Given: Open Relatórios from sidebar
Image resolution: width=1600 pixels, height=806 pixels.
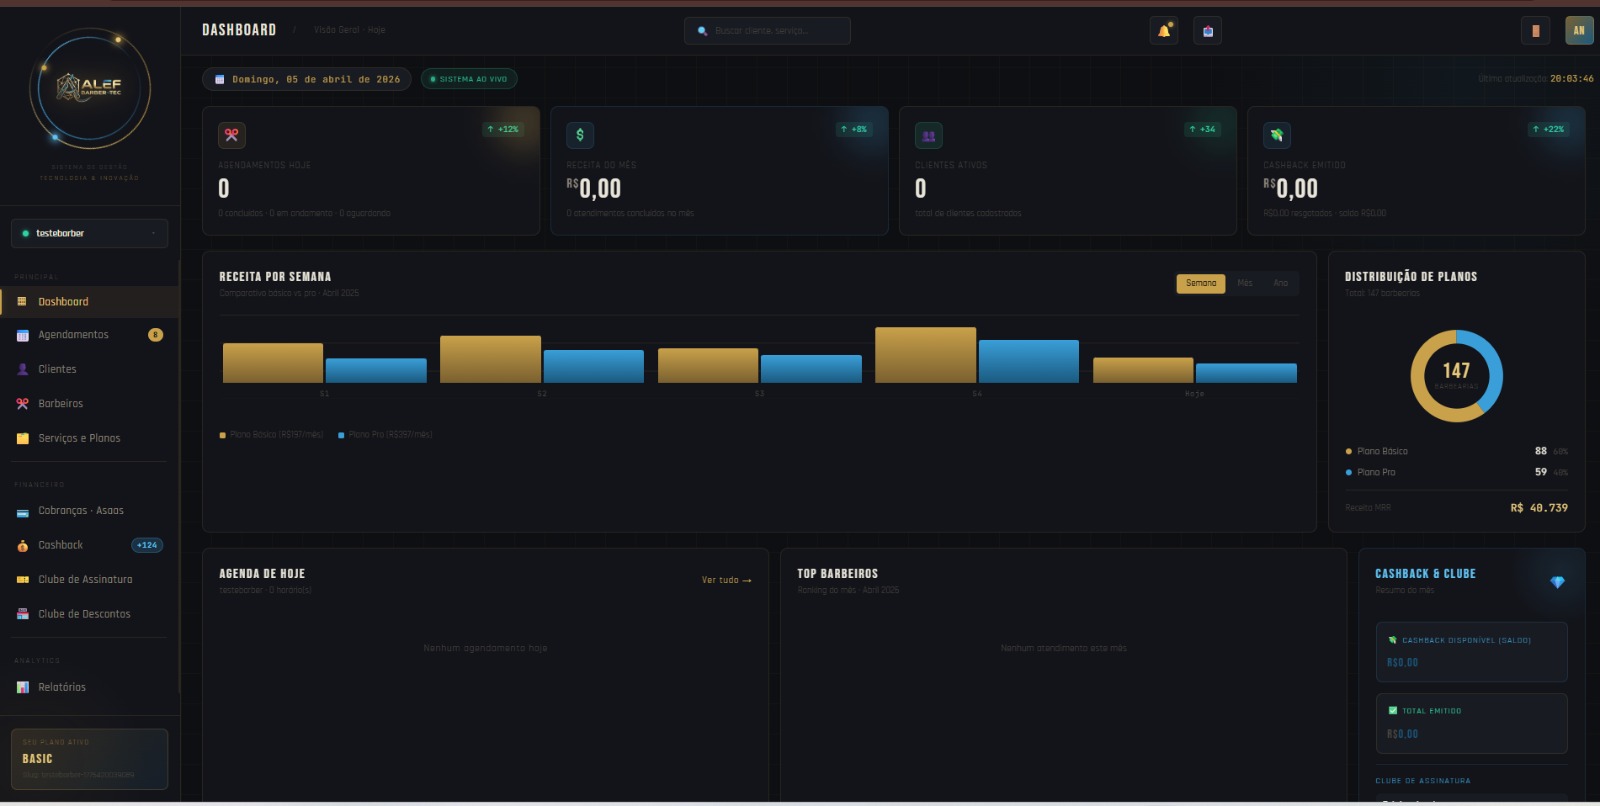Looking at the screenshot, I should pyautogui.click(x=62, y=687).
